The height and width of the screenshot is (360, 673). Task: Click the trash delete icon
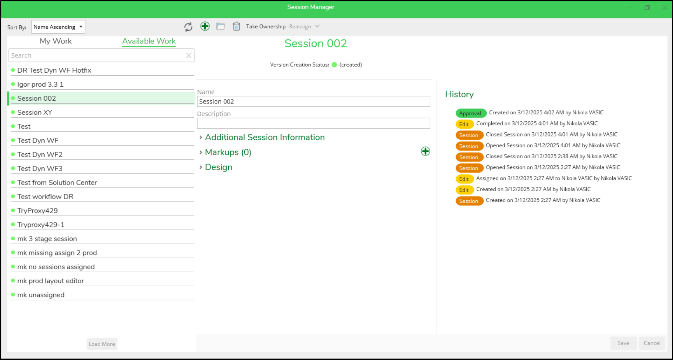point(236,27)
